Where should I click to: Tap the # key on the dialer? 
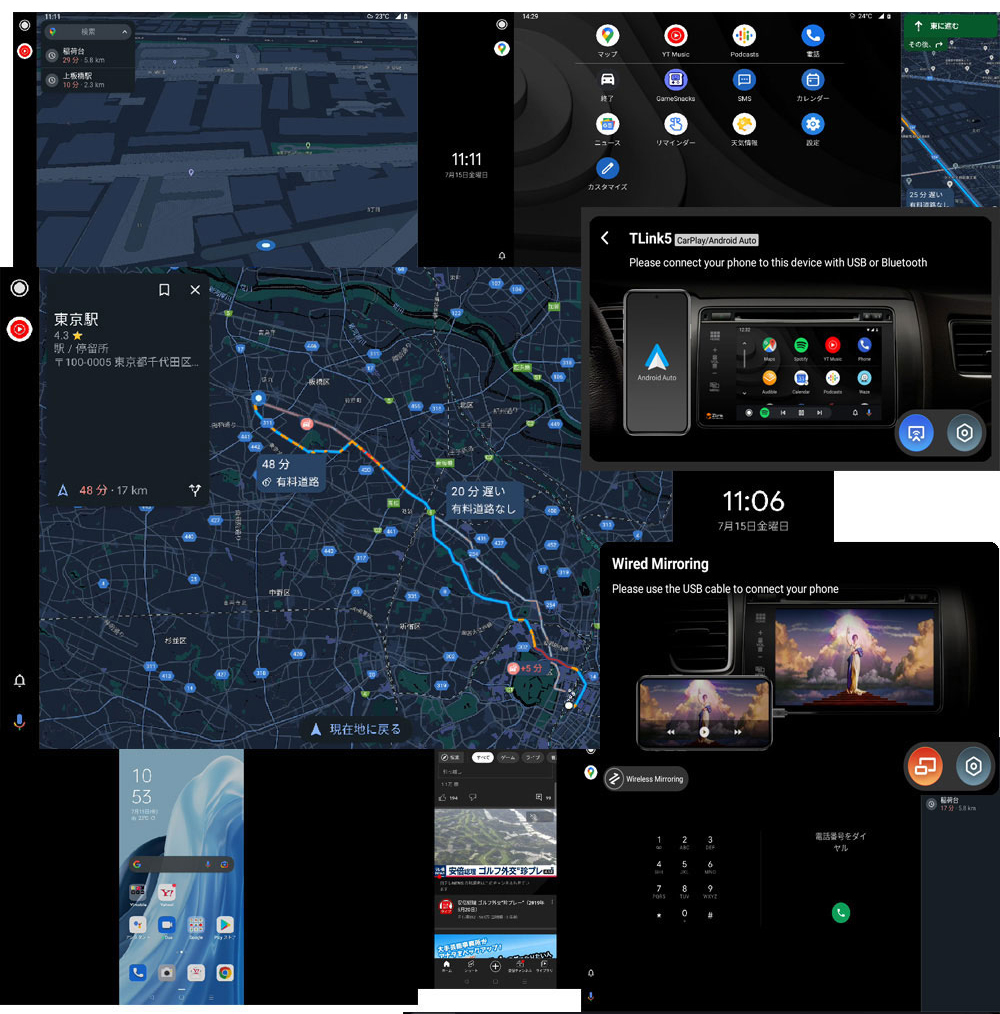pos(710,915)
